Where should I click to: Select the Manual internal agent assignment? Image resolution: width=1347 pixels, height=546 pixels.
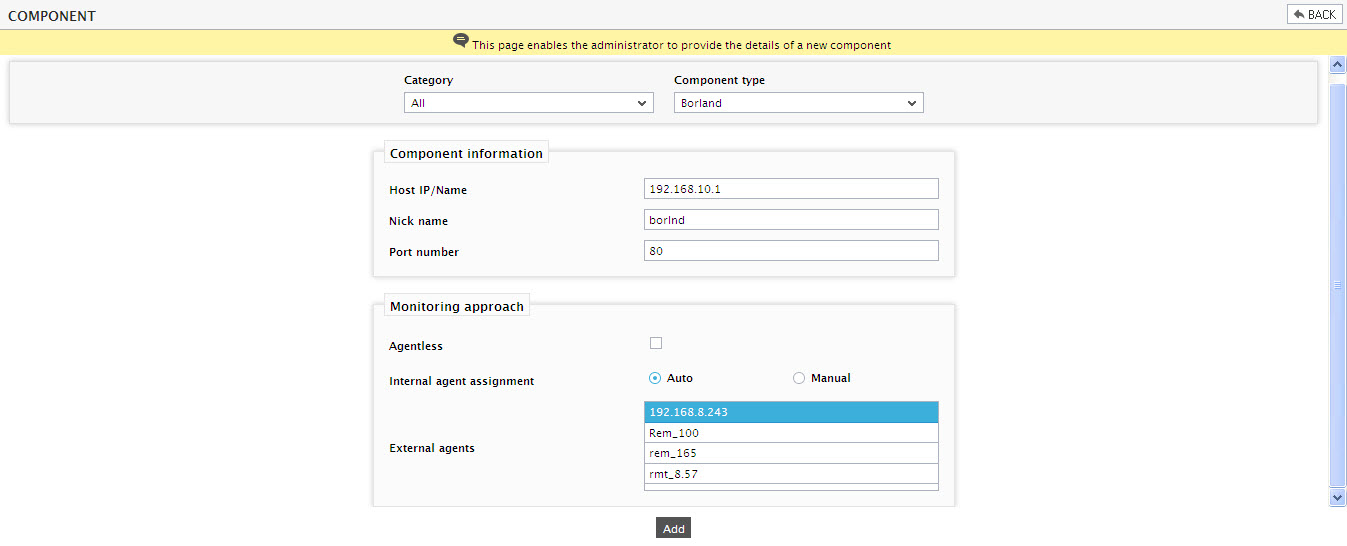click(x=799, y=378)
